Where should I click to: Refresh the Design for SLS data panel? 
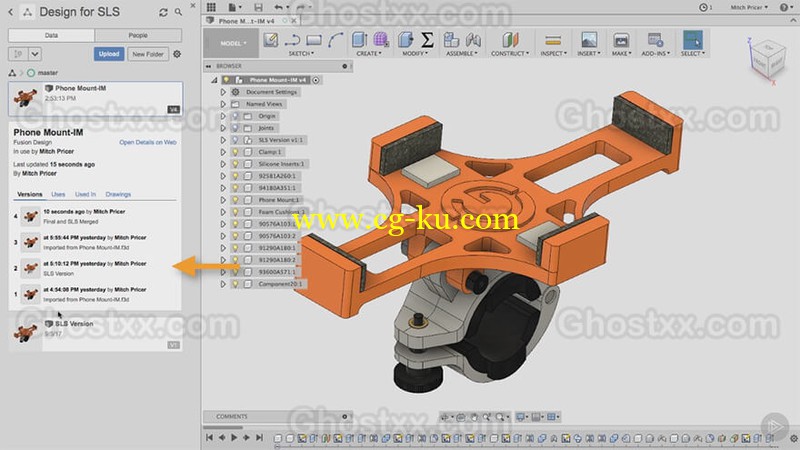click(163, 12)
